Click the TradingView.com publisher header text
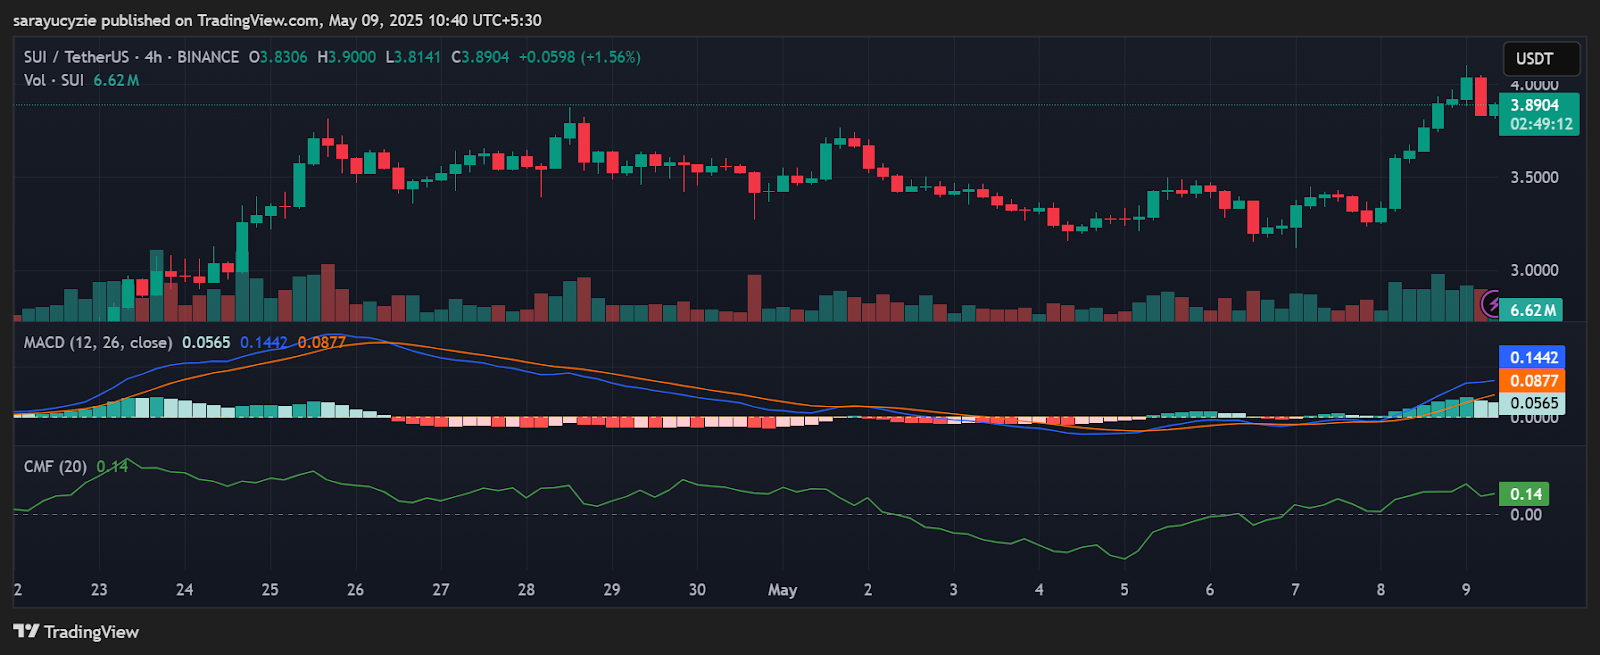Screen dimensions: 1600x655 (259, 20)
